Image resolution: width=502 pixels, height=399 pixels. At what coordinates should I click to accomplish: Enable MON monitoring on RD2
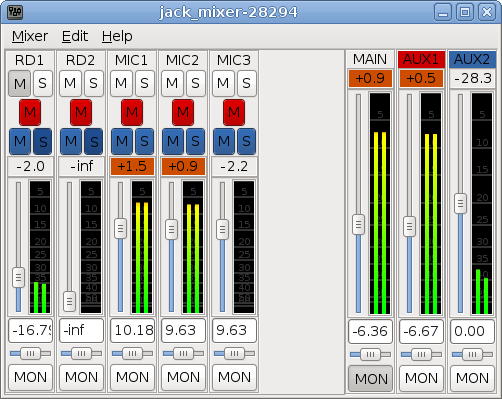tap(81, 377)
